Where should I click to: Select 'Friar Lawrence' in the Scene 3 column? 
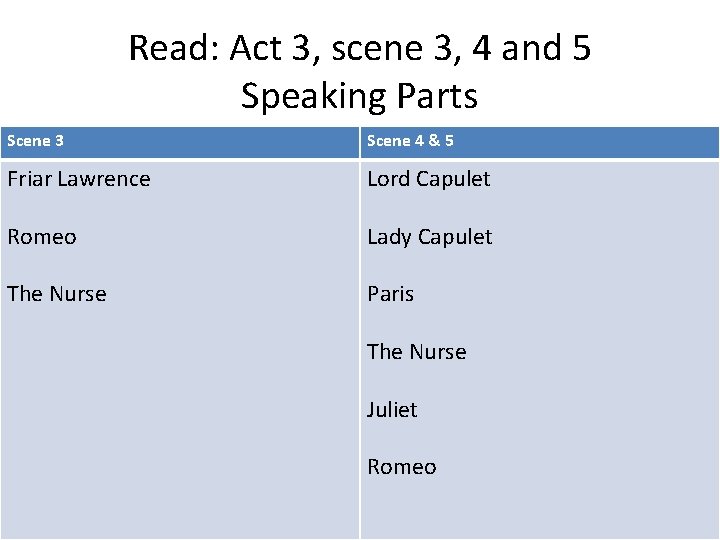pos(79,179)
